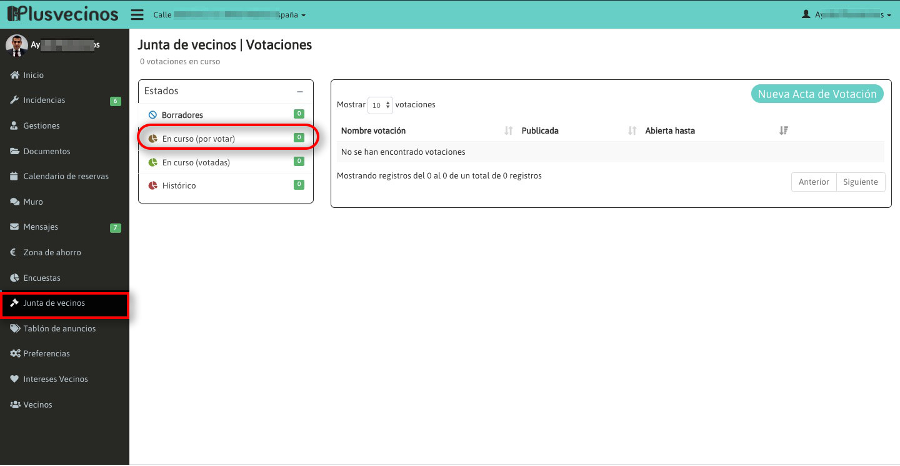Open Zona de ahorro

(64, 253)
